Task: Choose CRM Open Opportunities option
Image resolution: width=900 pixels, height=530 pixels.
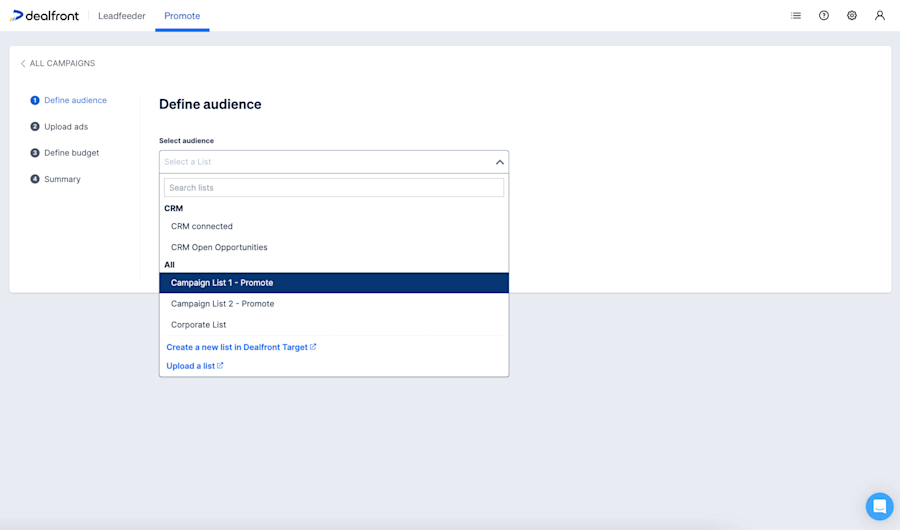Action: tap(334, 247)
